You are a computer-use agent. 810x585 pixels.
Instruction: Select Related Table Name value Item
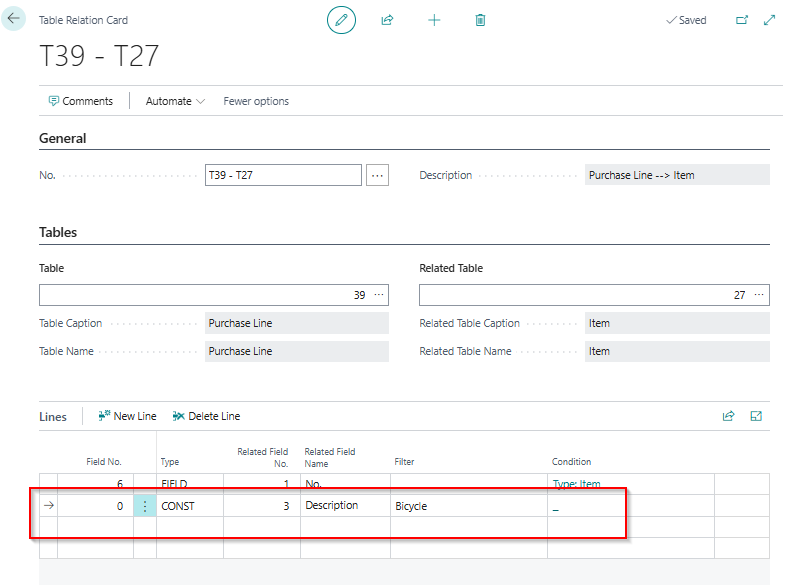677,351
